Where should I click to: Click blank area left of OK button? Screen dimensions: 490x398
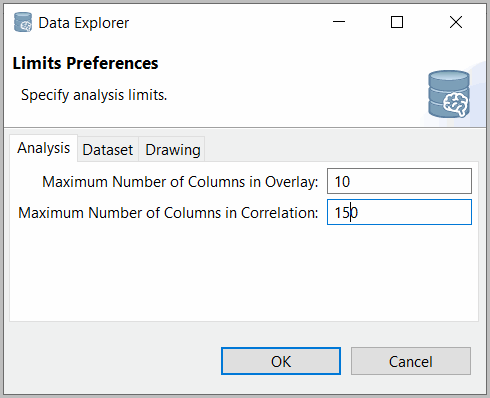pyautogui.click(x=113, y=361)
